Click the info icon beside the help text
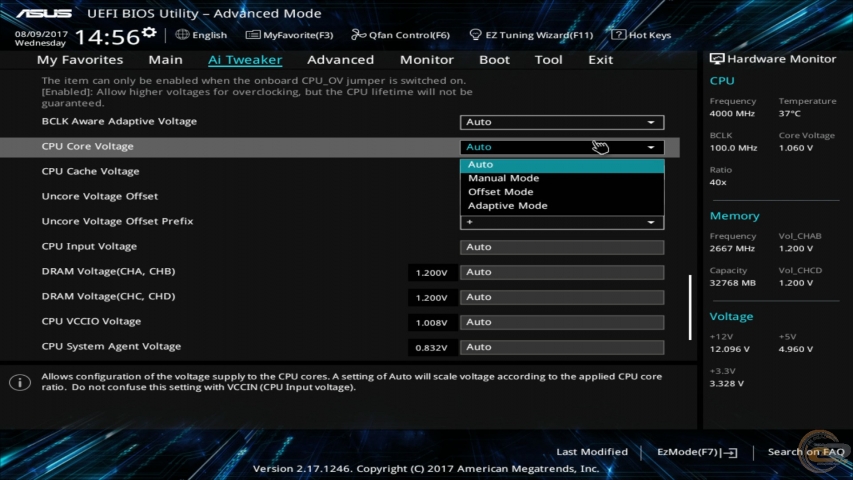This screenshot has width=853, height=480. (20, 382)
